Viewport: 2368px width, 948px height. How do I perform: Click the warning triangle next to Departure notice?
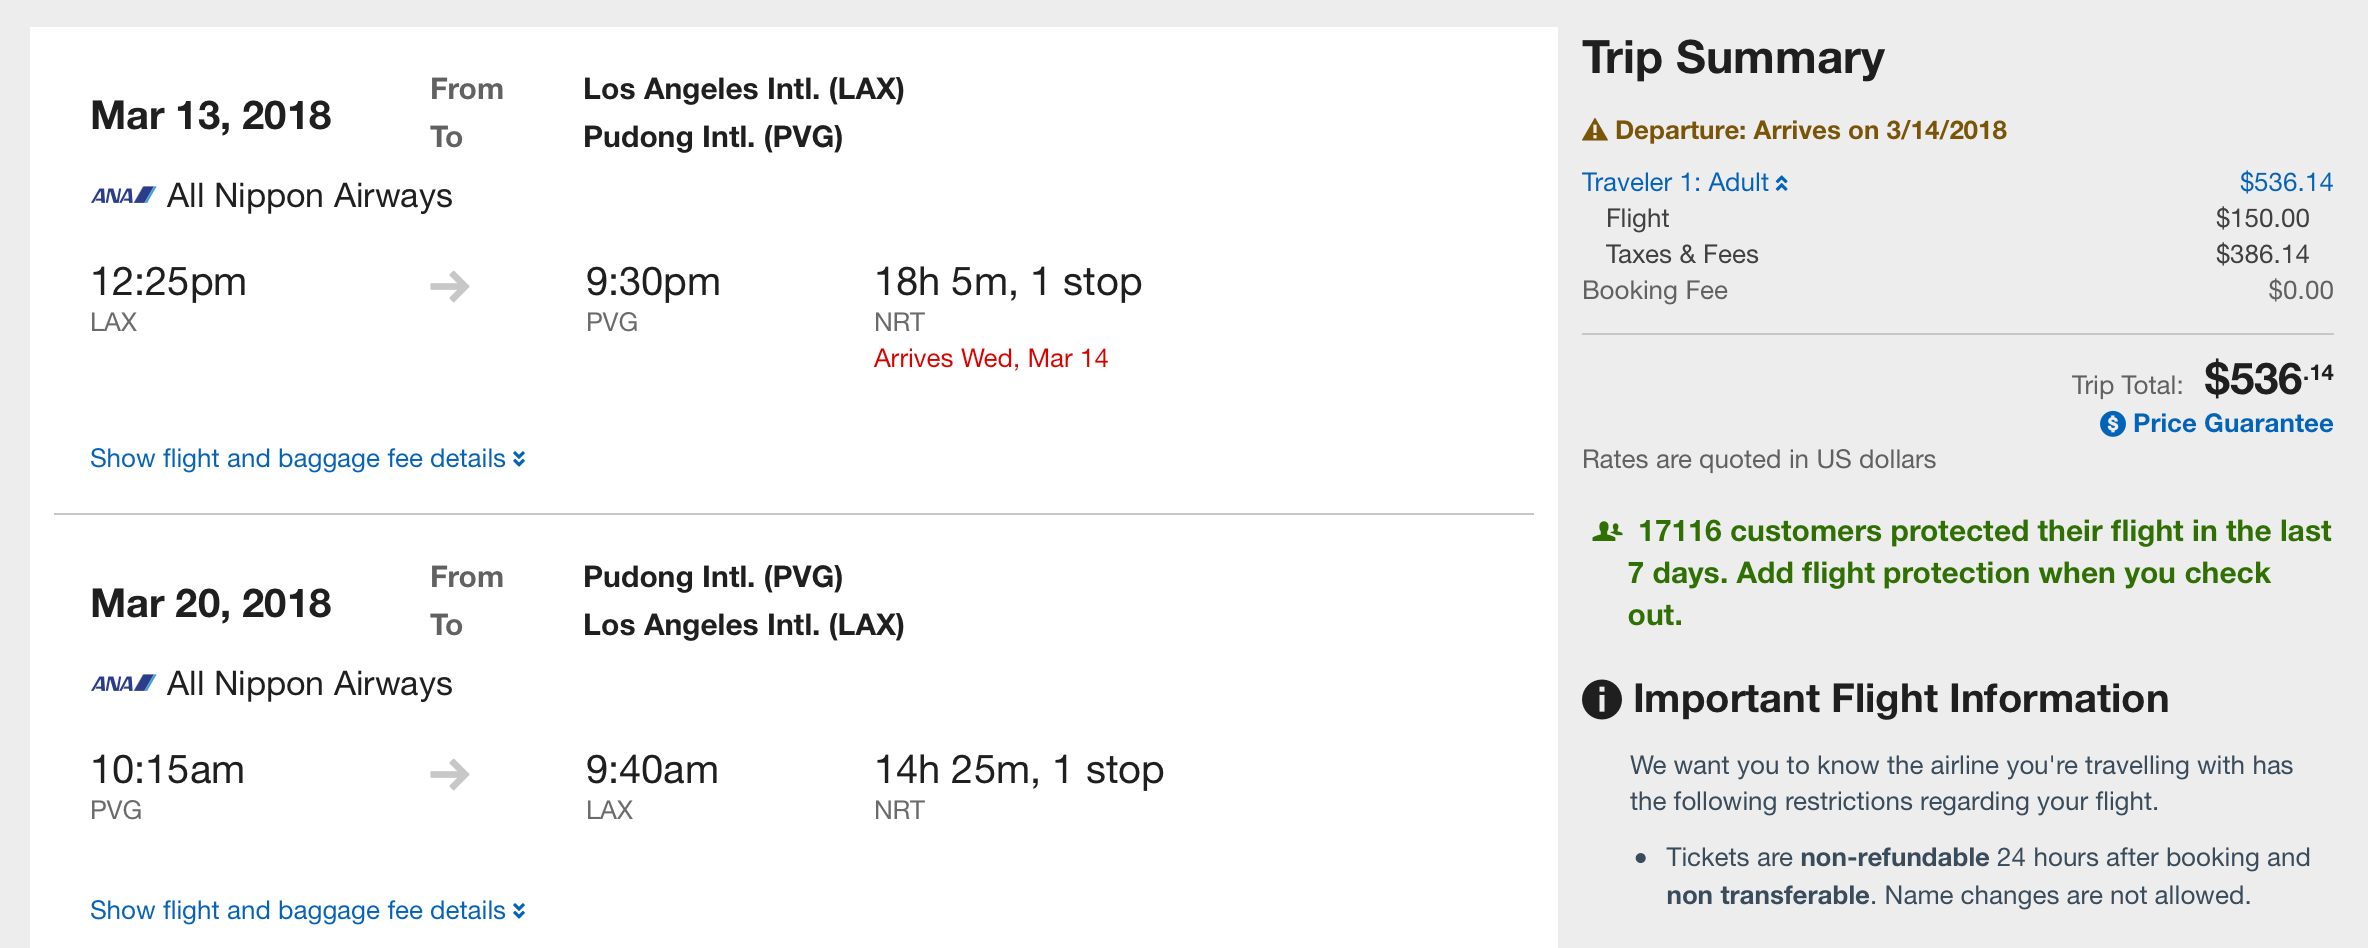(1595, 130)
